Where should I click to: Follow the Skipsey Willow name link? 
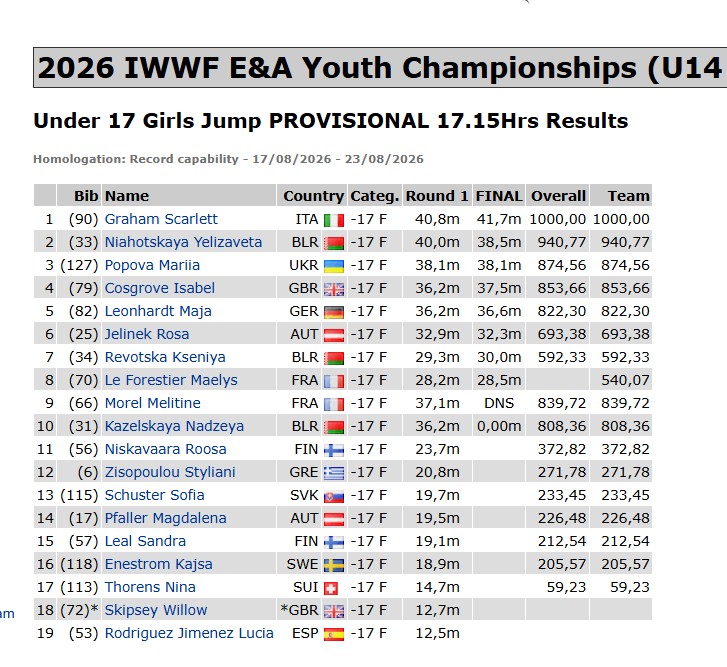pos(156,610)
